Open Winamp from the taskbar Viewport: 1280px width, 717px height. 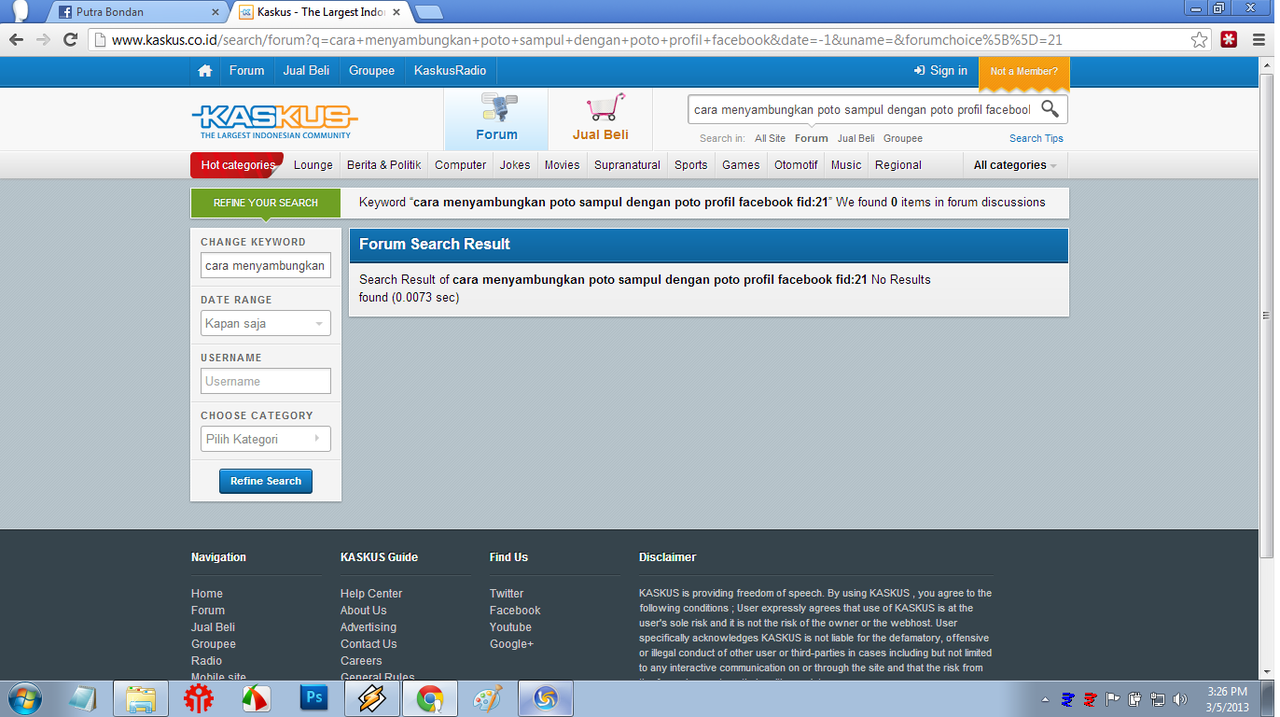372,699
